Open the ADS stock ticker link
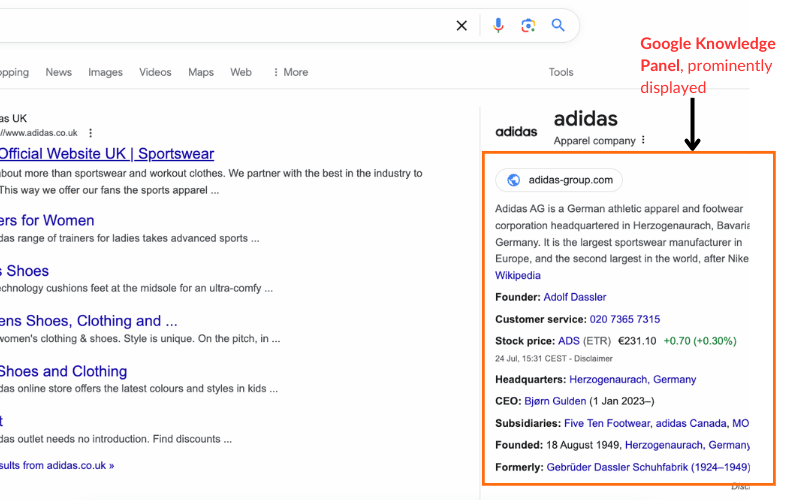Screen dimensions: 800x500 [568, 341]
